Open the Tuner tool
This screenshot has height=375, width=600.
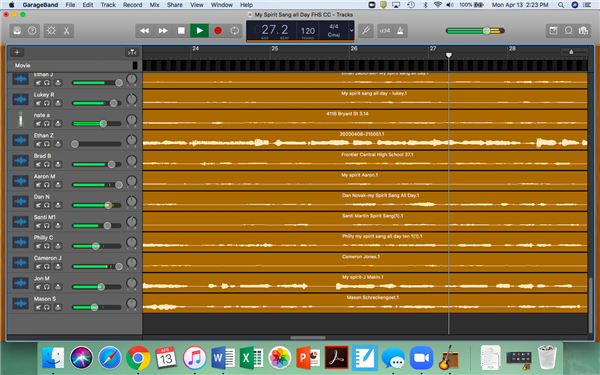[x=366, y=31]
